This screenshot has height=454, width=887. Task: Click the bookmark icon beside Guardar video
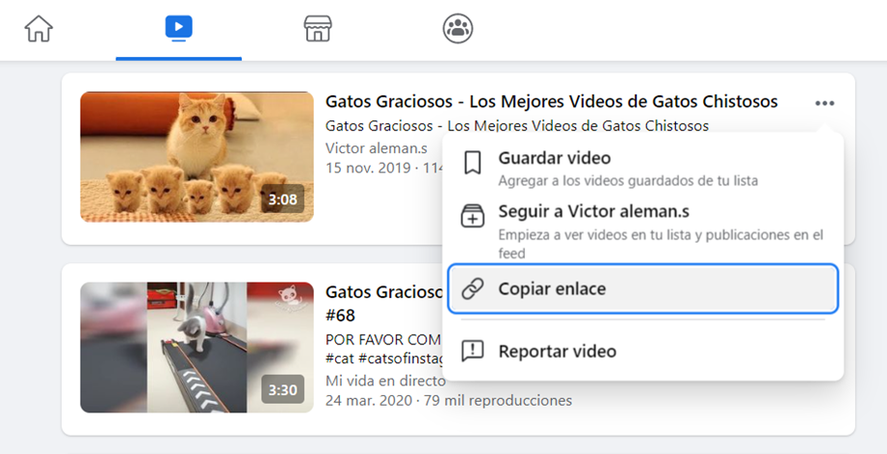(472, 163)
